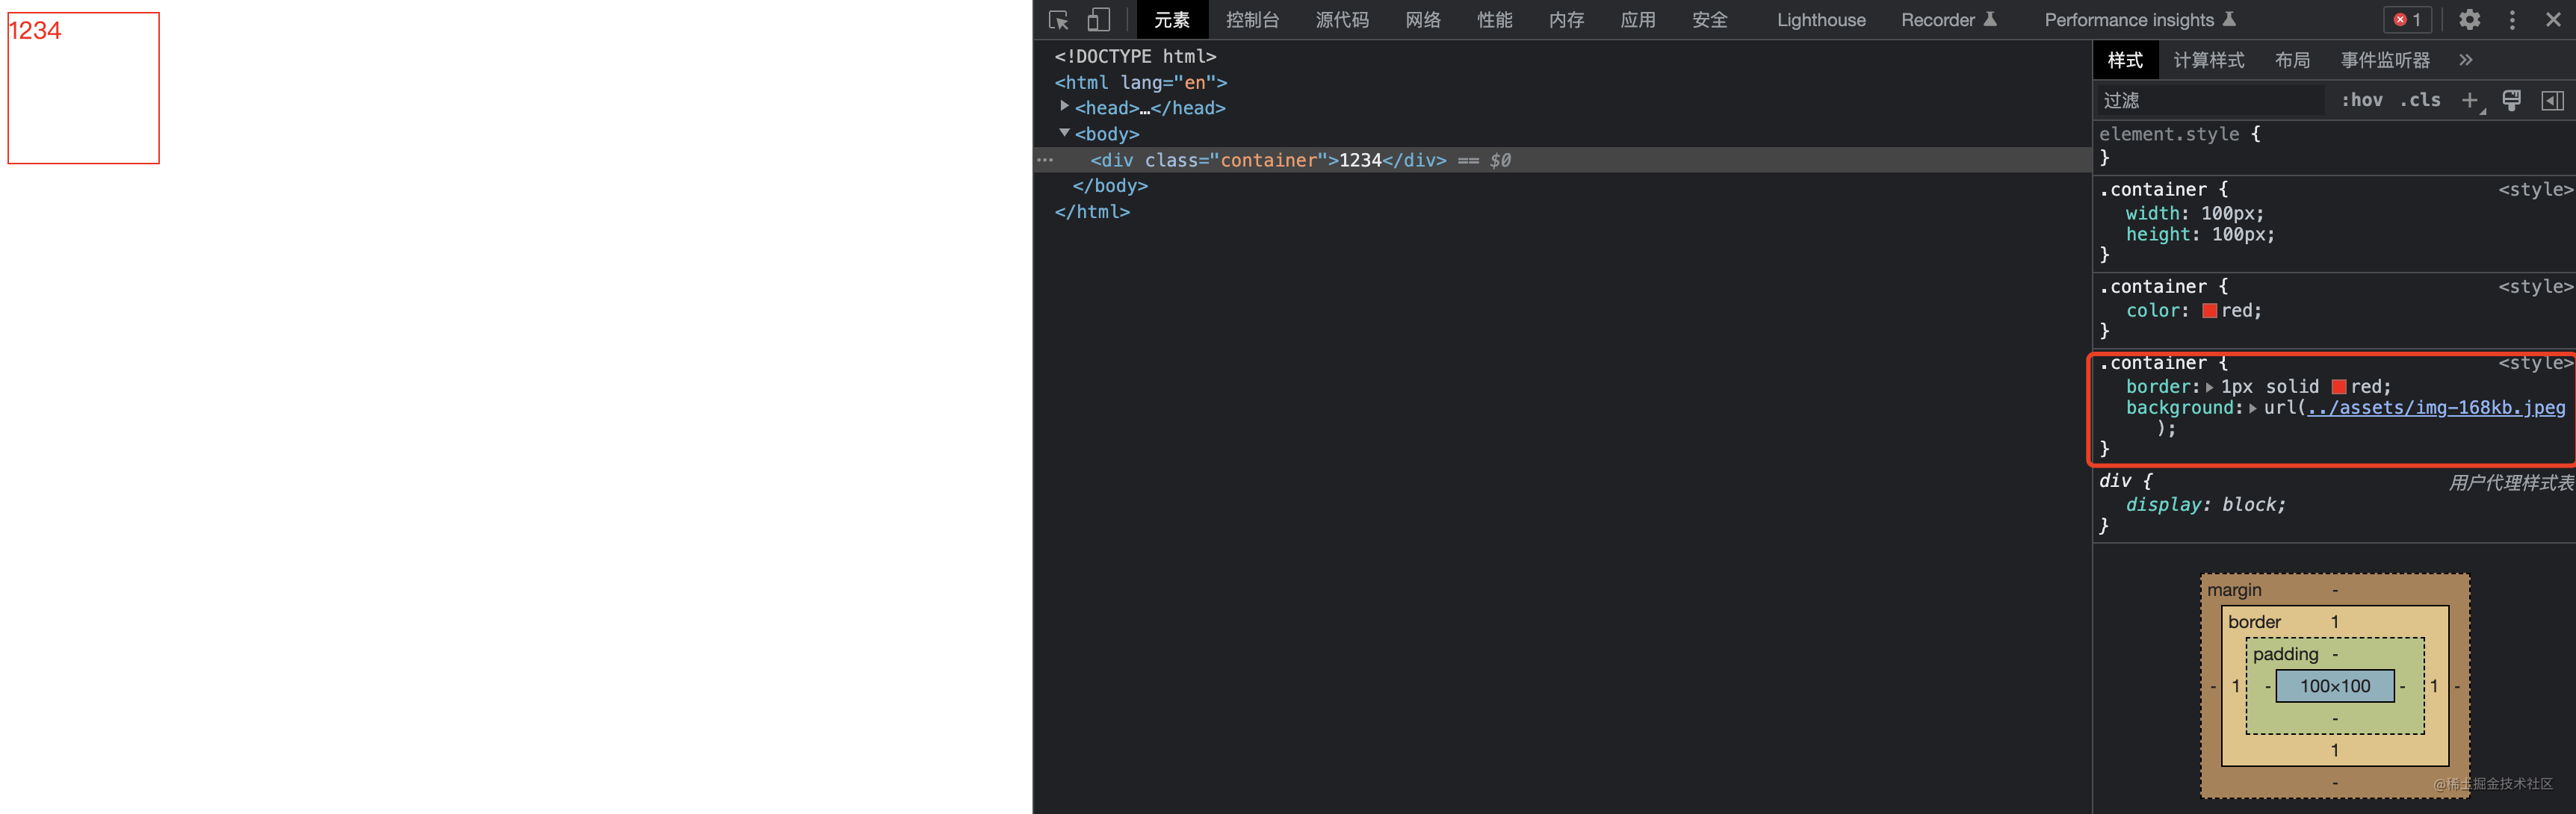
Task: Click the ellipsis beside the selected div
Action: coord(1045,160)
